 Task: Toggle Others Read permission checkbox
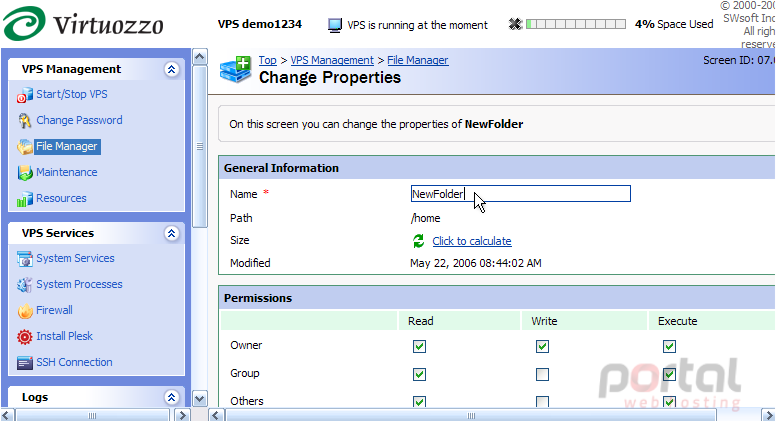[419, 401]
